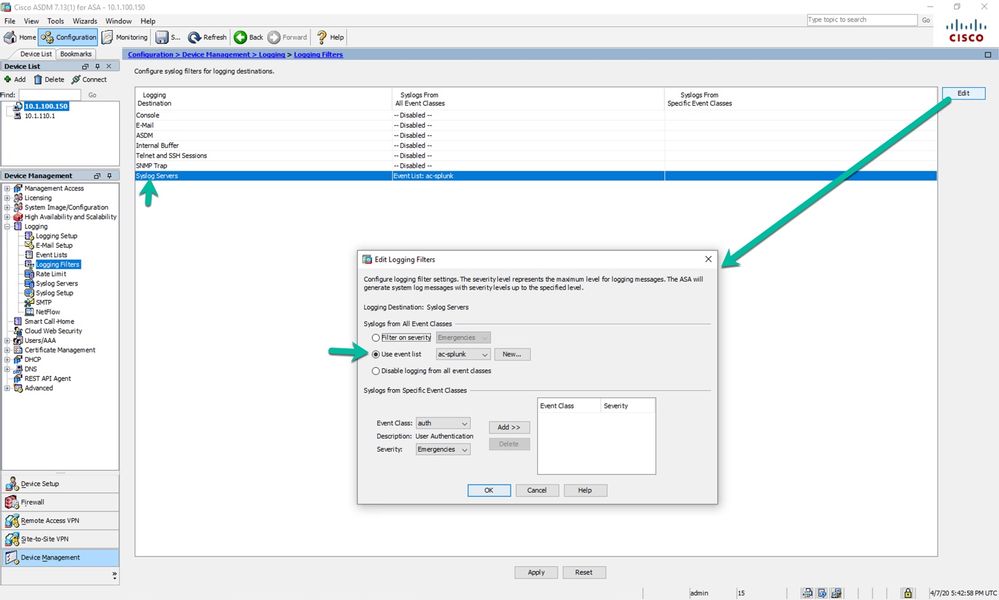The image size is (999, 600).
Task: Select the Filter on severity option
Action: [x=376, y=338]
